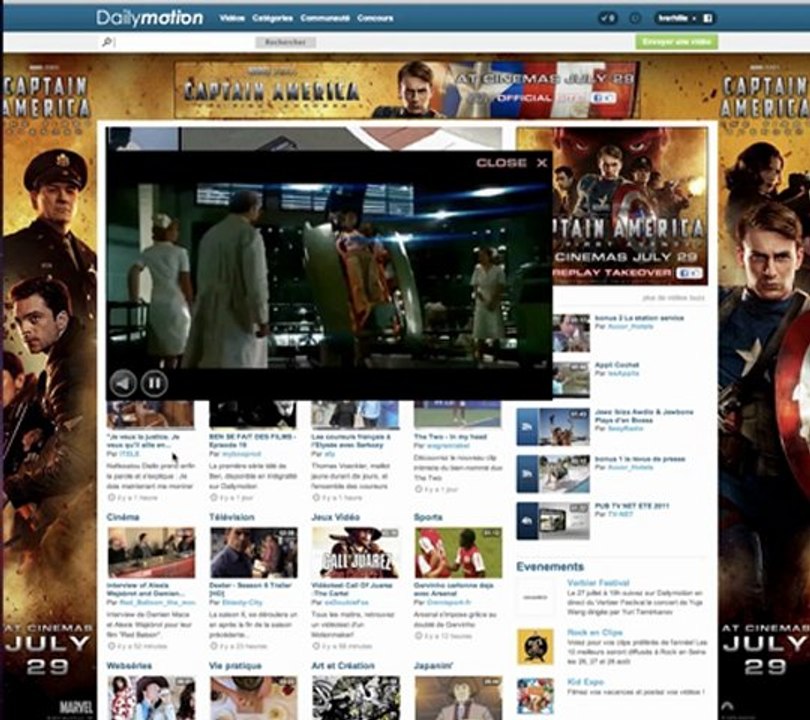
Task: Click the mute speaker button in overlay player
Action: click(123, 383)
